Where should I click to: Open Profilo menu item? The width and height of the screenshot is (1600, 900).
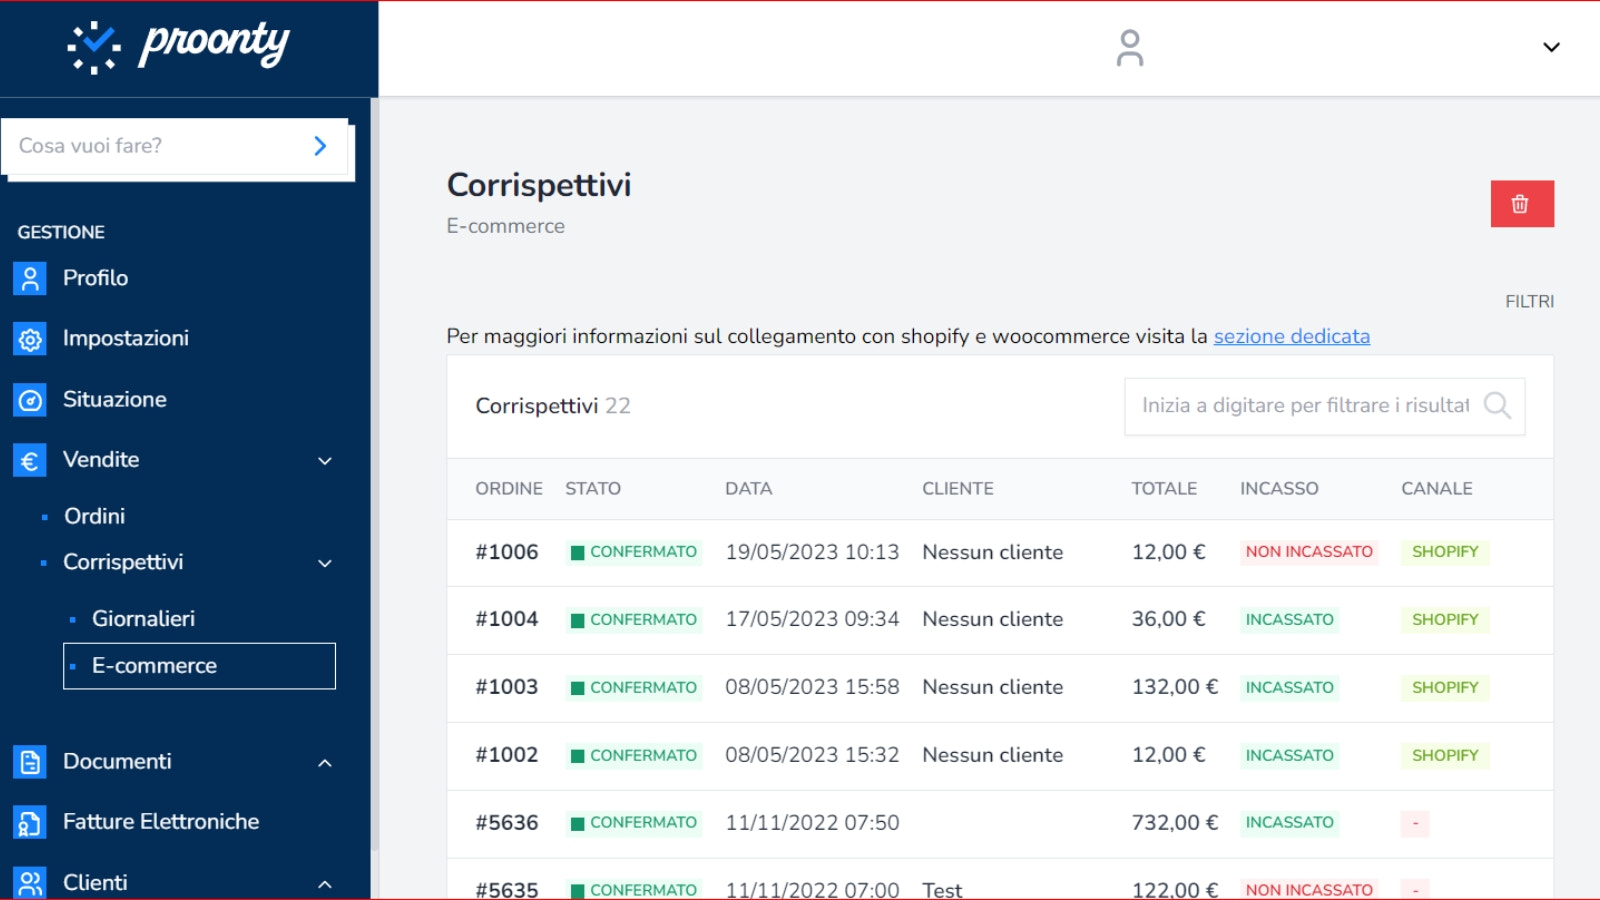[95, 278]
